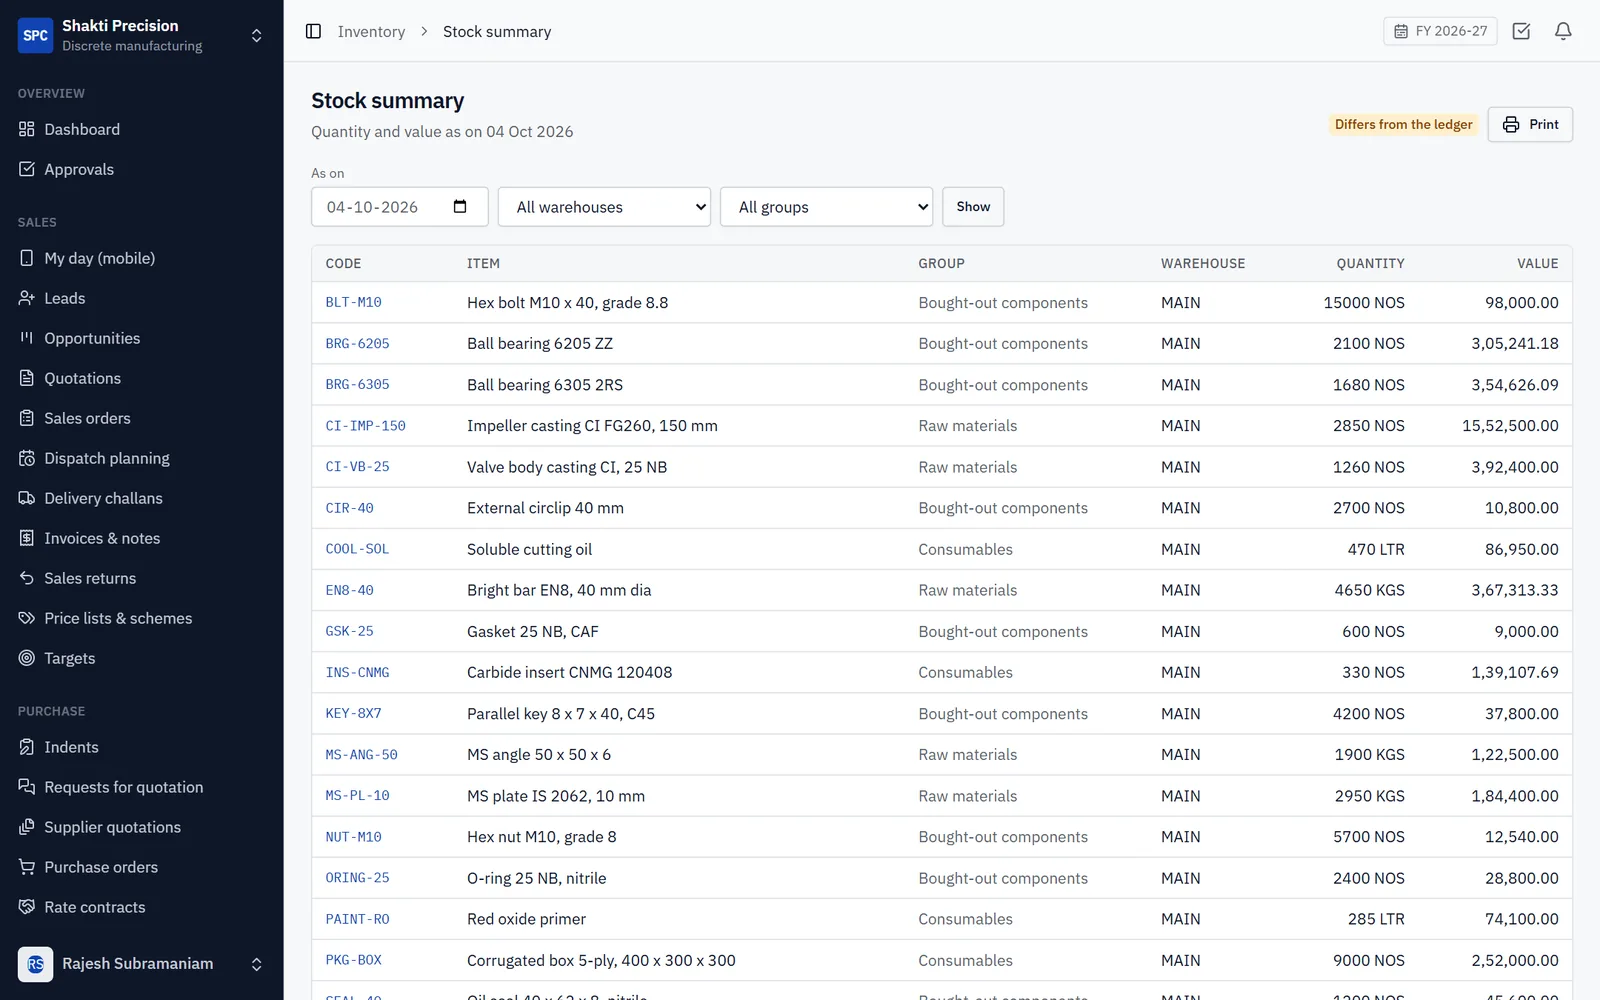Open item code BRG-6205
Screen dimensions: 1600x1000
[357, 343]
